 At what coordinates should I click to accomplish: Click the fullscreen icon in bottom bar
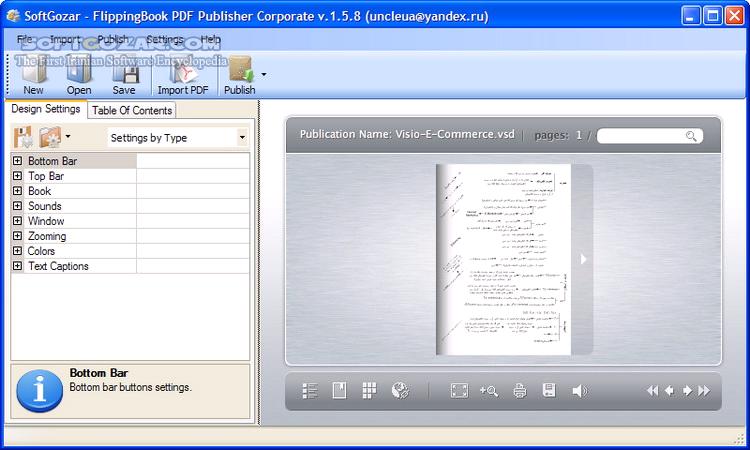(459, 391)
